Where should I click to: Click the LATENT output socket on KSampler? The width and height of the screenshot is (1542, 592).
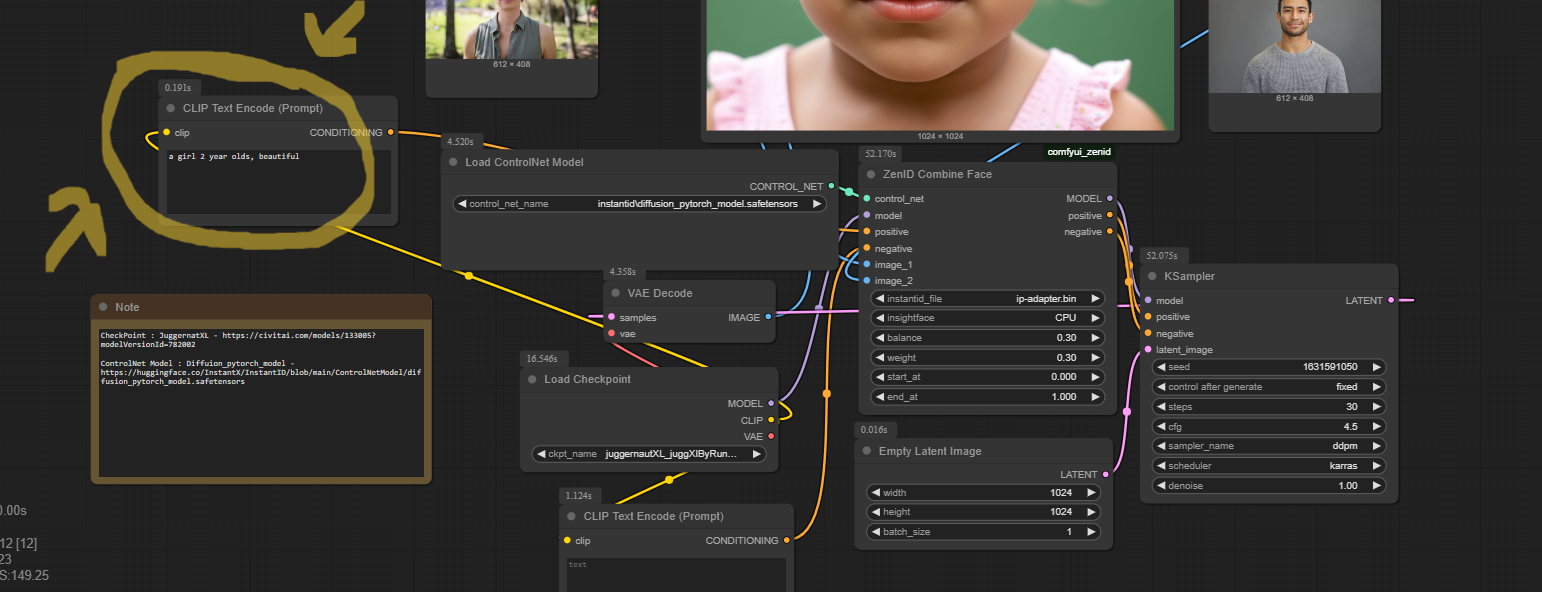(x=1390, y=300)
